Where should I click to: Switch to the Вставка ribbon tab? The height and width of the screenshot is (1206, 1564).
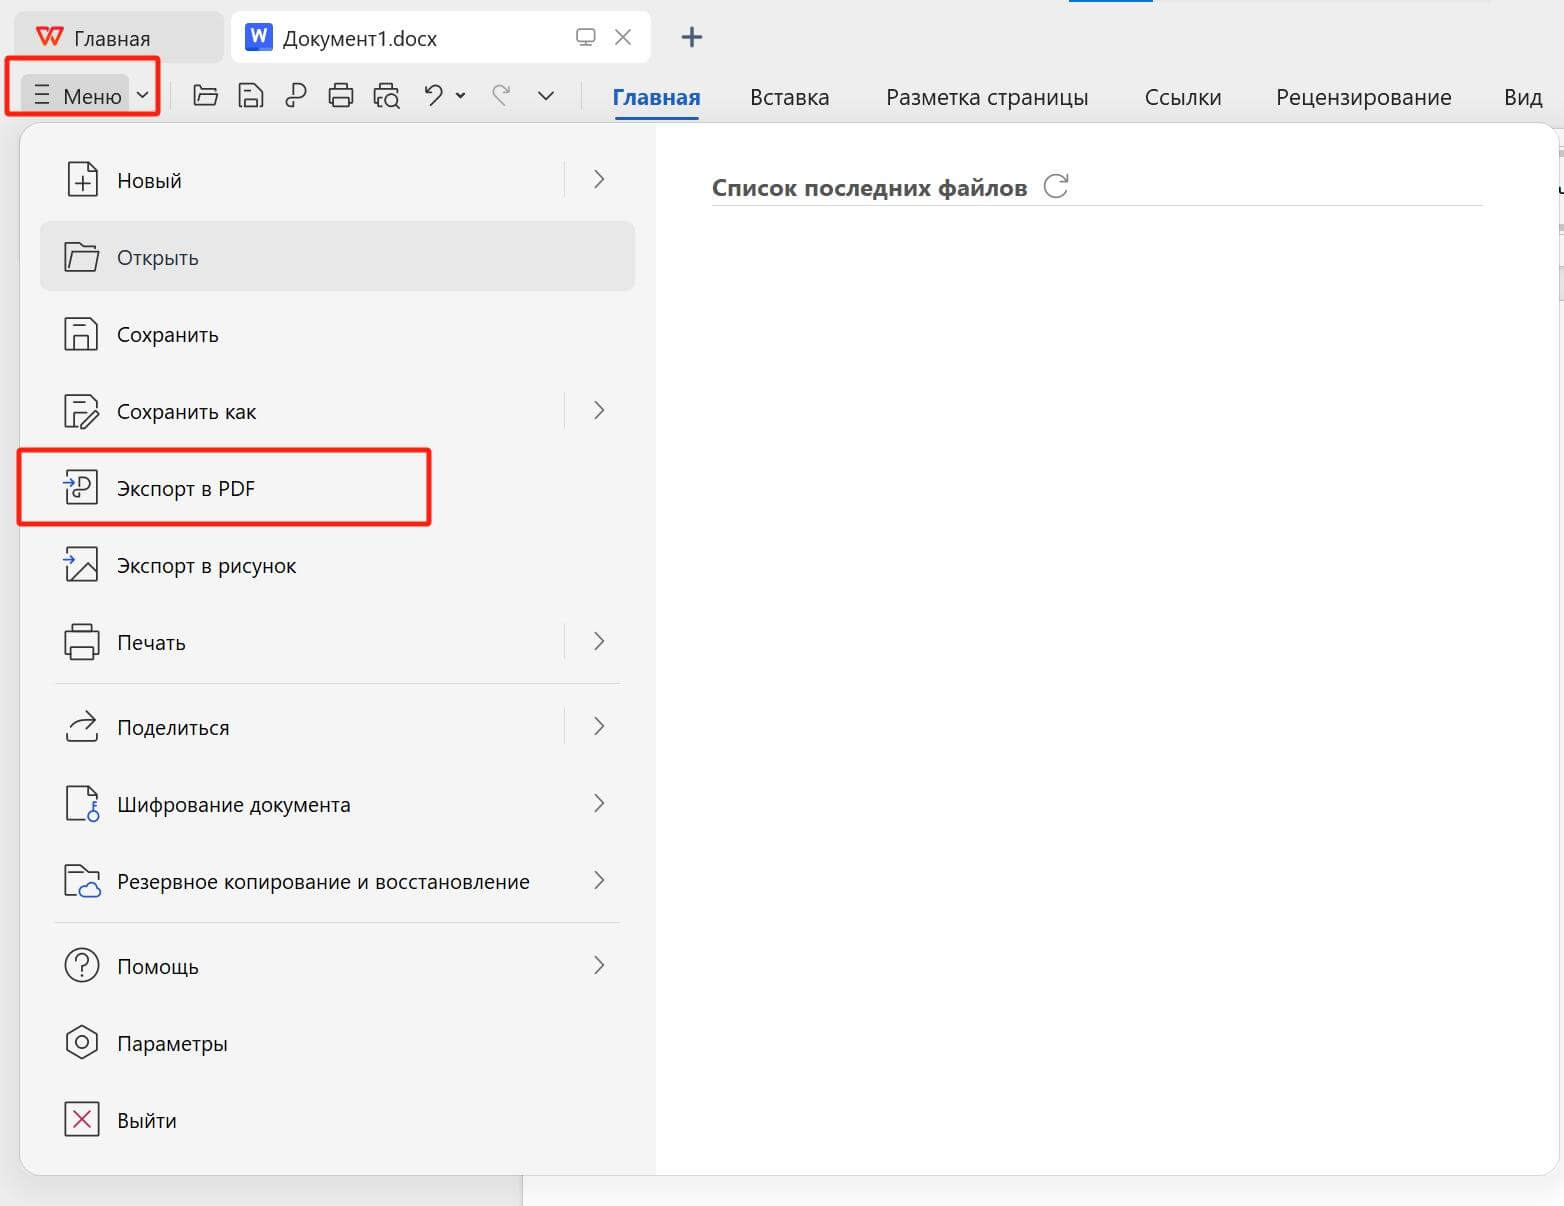789,97
